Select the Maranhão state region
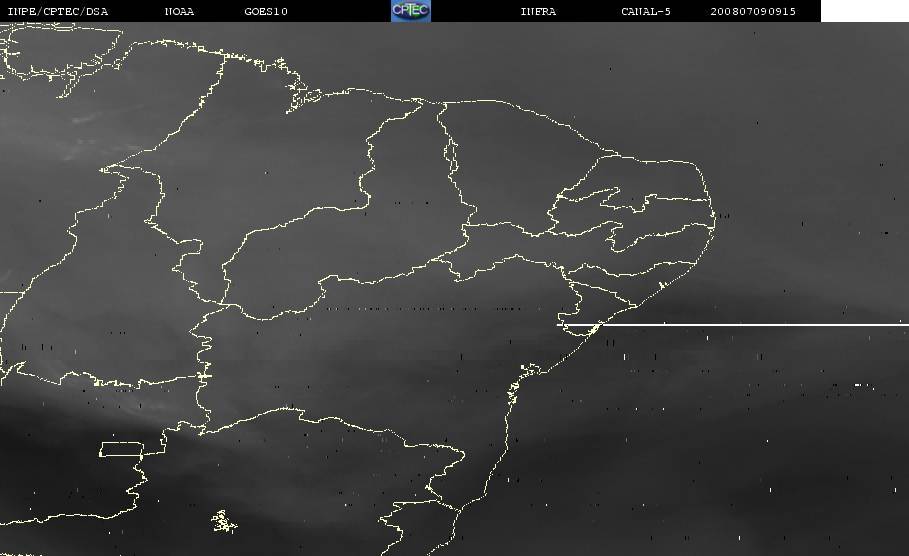 click(x=290, y=150)
